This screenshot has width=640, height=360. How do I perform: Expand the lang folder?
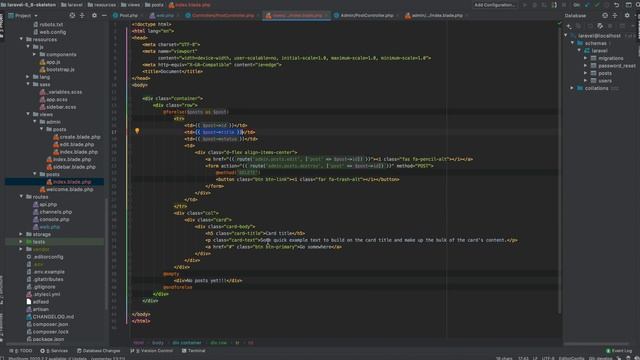click(28, 77)
